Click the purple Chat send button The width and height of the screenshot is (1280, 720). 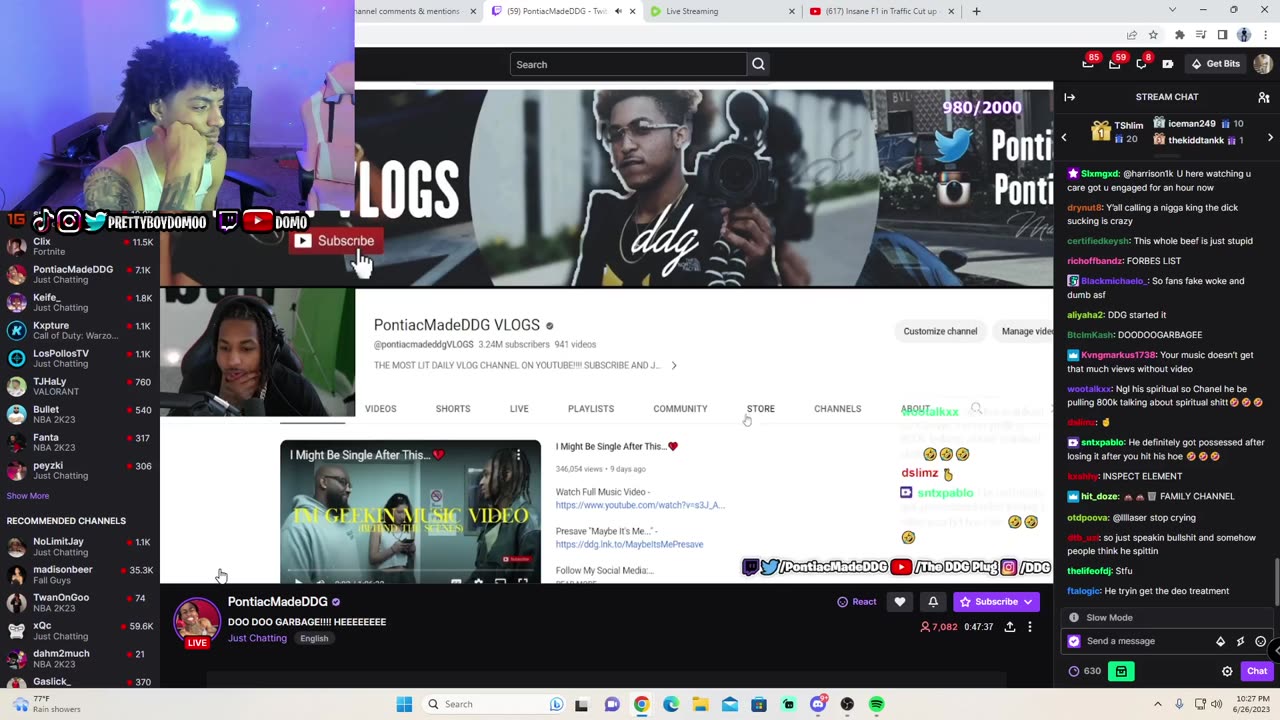coord(1257,671)
